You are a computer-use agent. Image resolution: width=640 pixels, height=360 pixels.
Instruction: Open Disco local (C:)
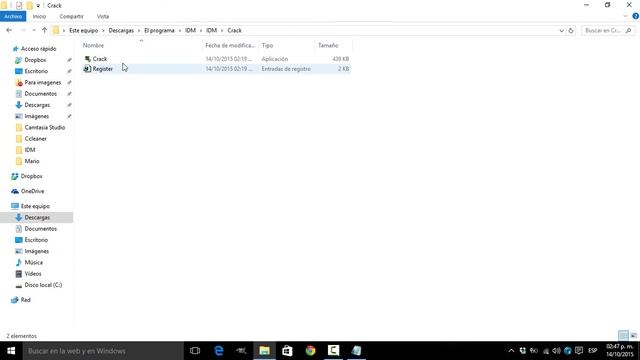43,285
